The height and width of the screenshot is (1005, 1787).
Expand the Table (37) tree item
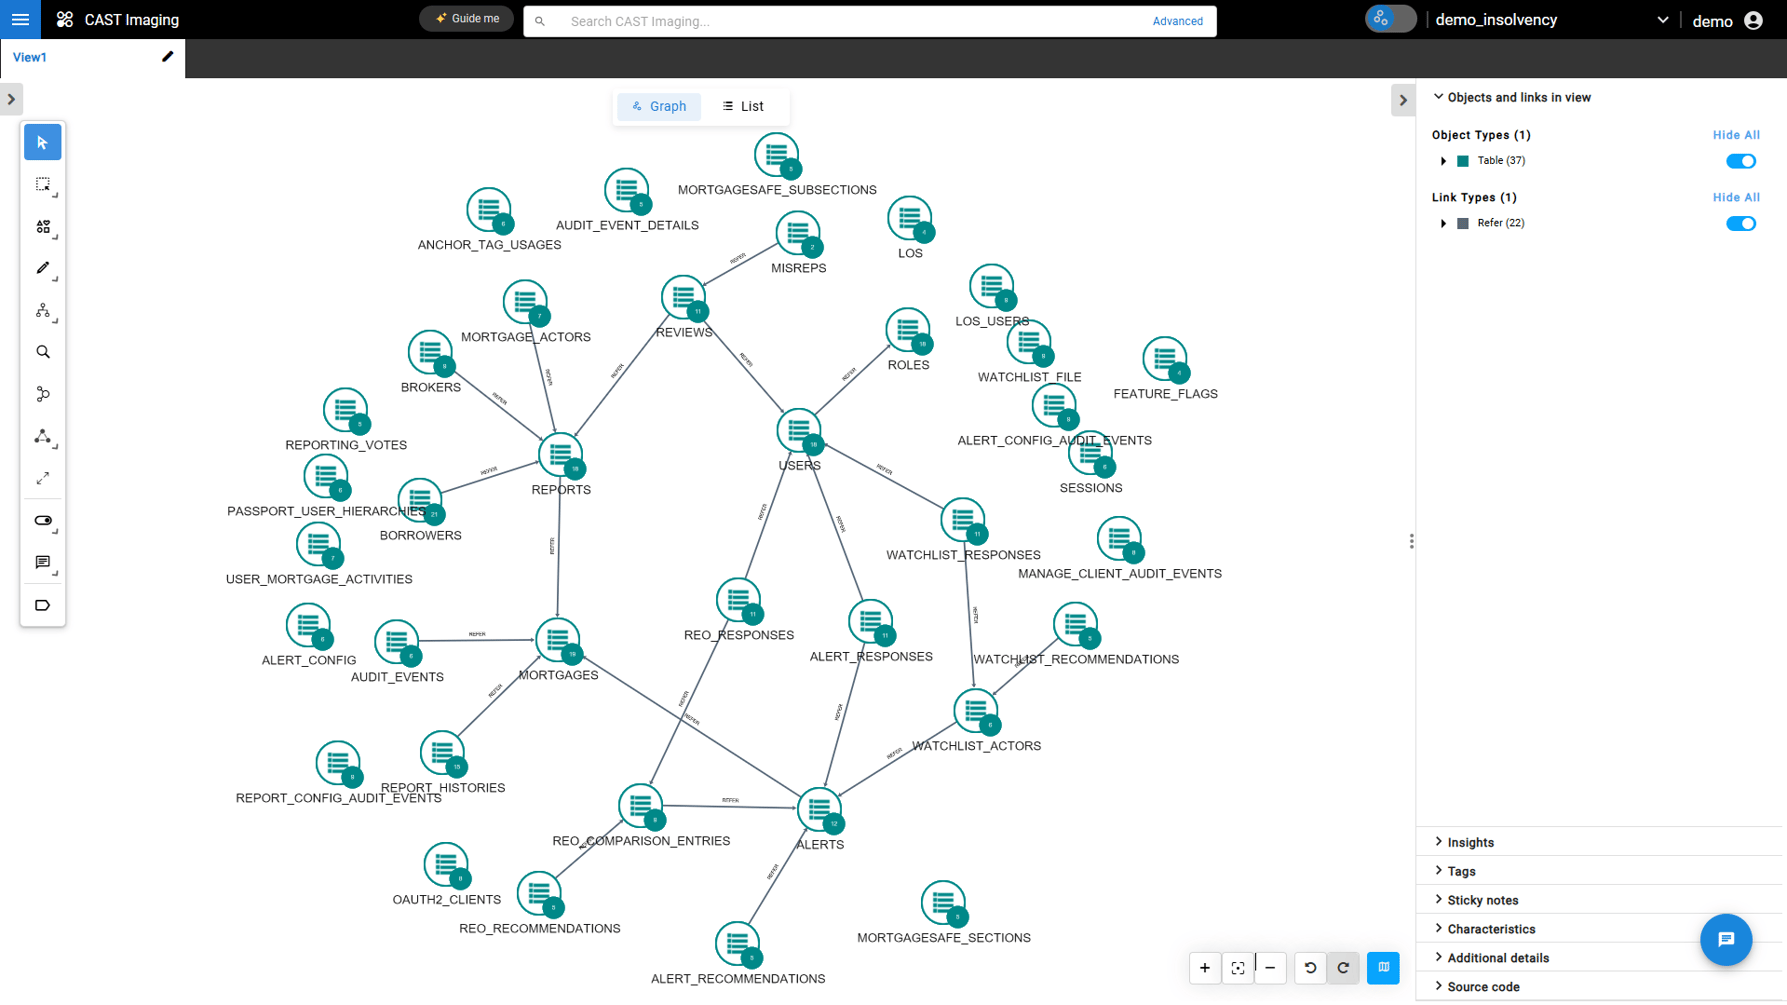pyautogui.click(x=1443, y=161)
